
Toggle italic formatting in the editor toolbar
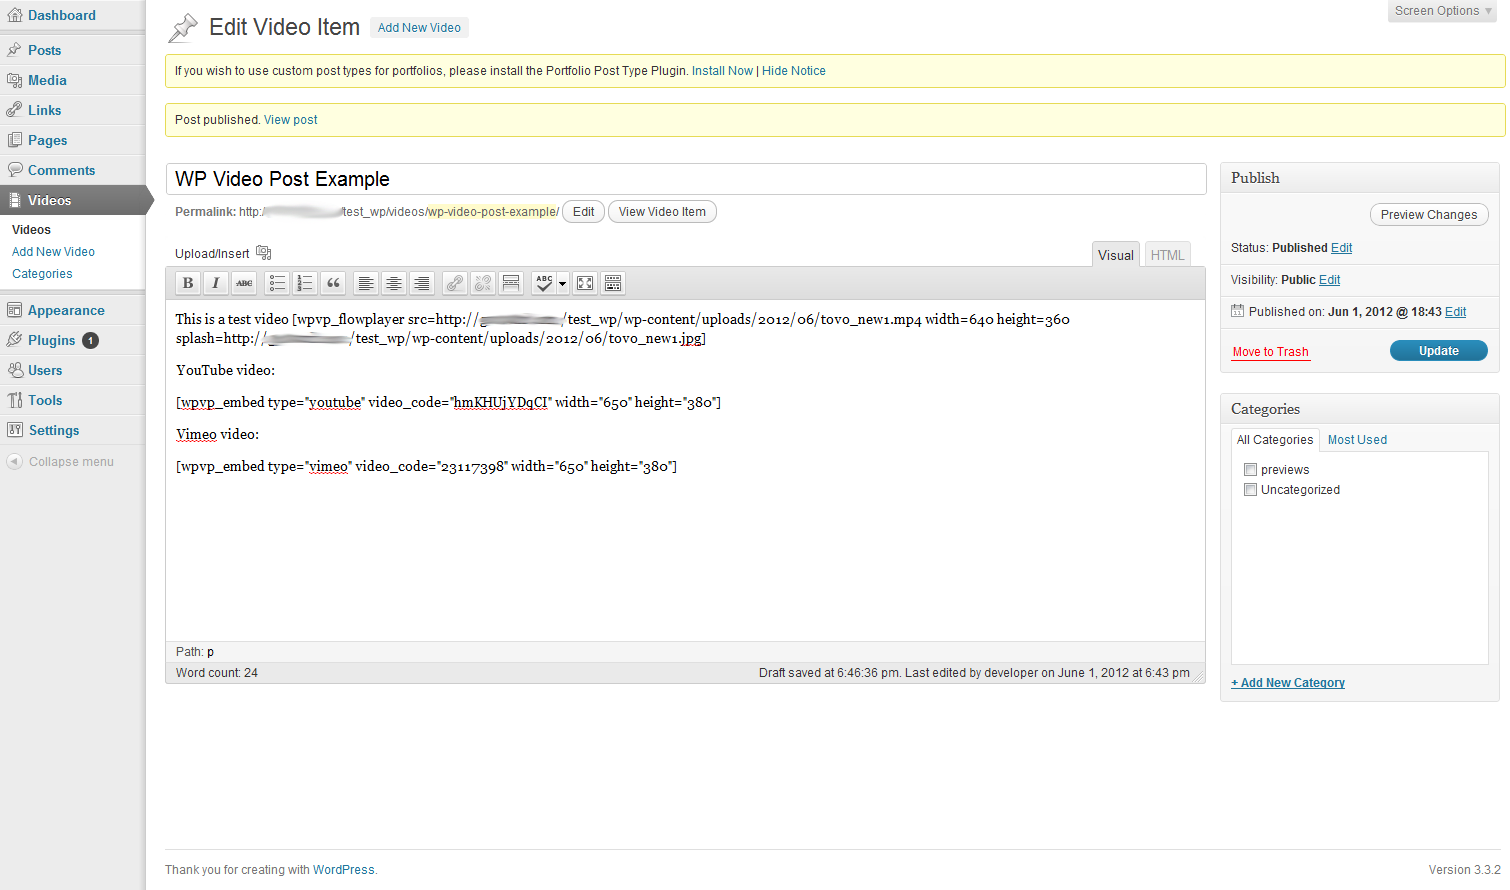click(x=216, y=283)
